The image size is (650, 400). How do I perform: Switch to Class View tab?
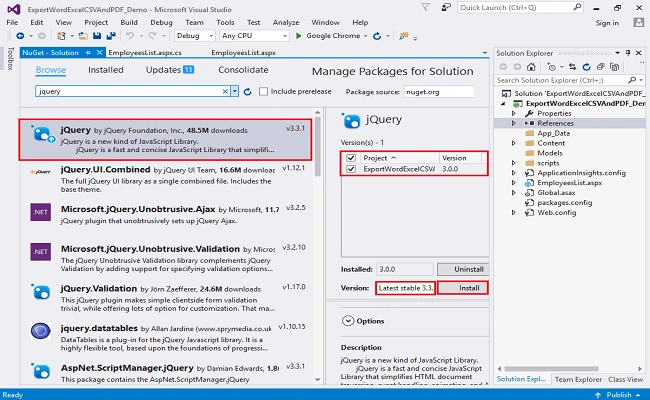coord(625,379)
